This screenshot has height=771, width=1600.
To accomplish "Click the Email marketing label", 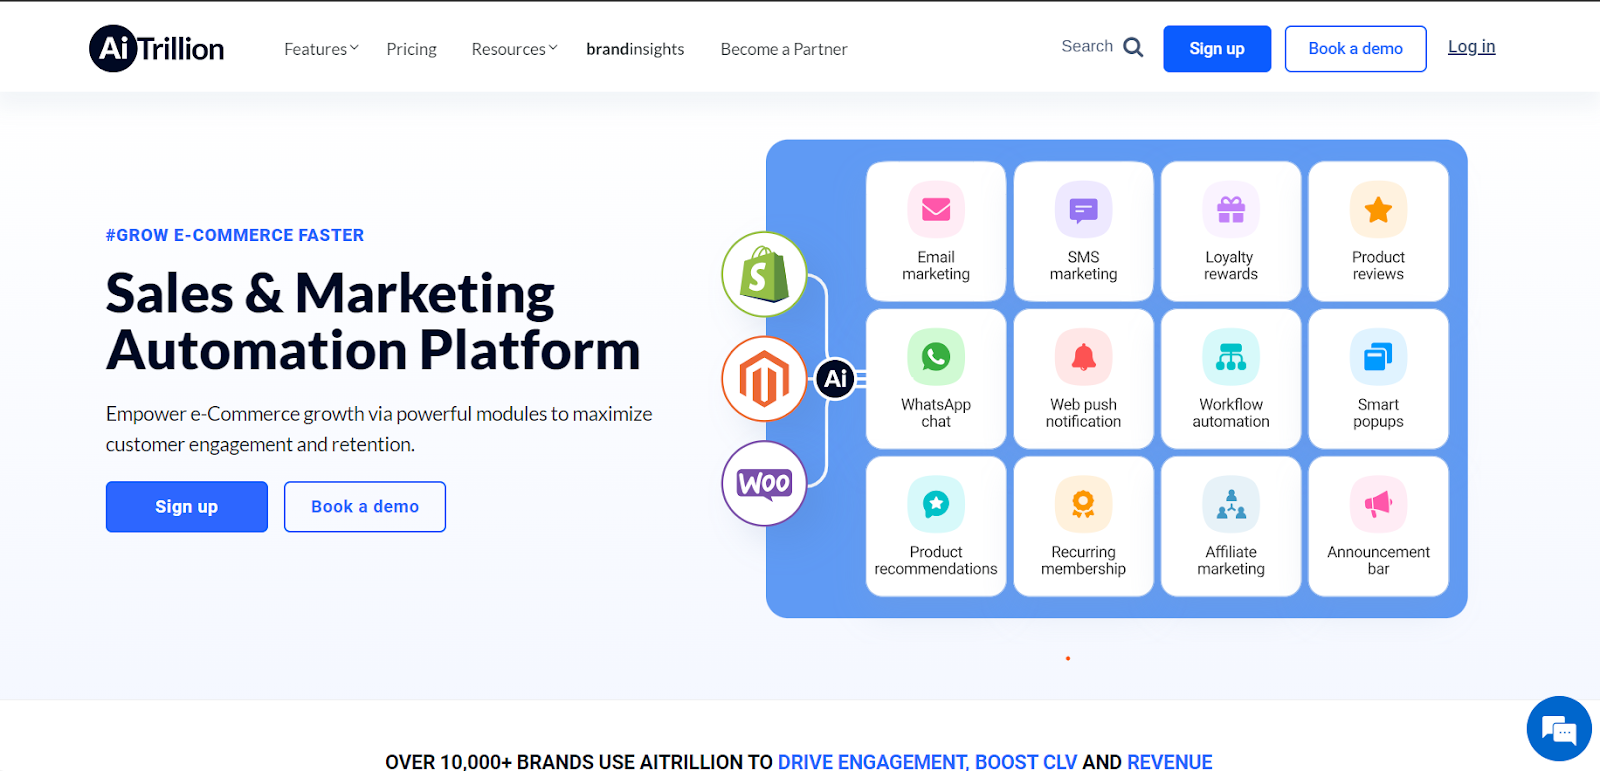I will (x=936, y=265).
